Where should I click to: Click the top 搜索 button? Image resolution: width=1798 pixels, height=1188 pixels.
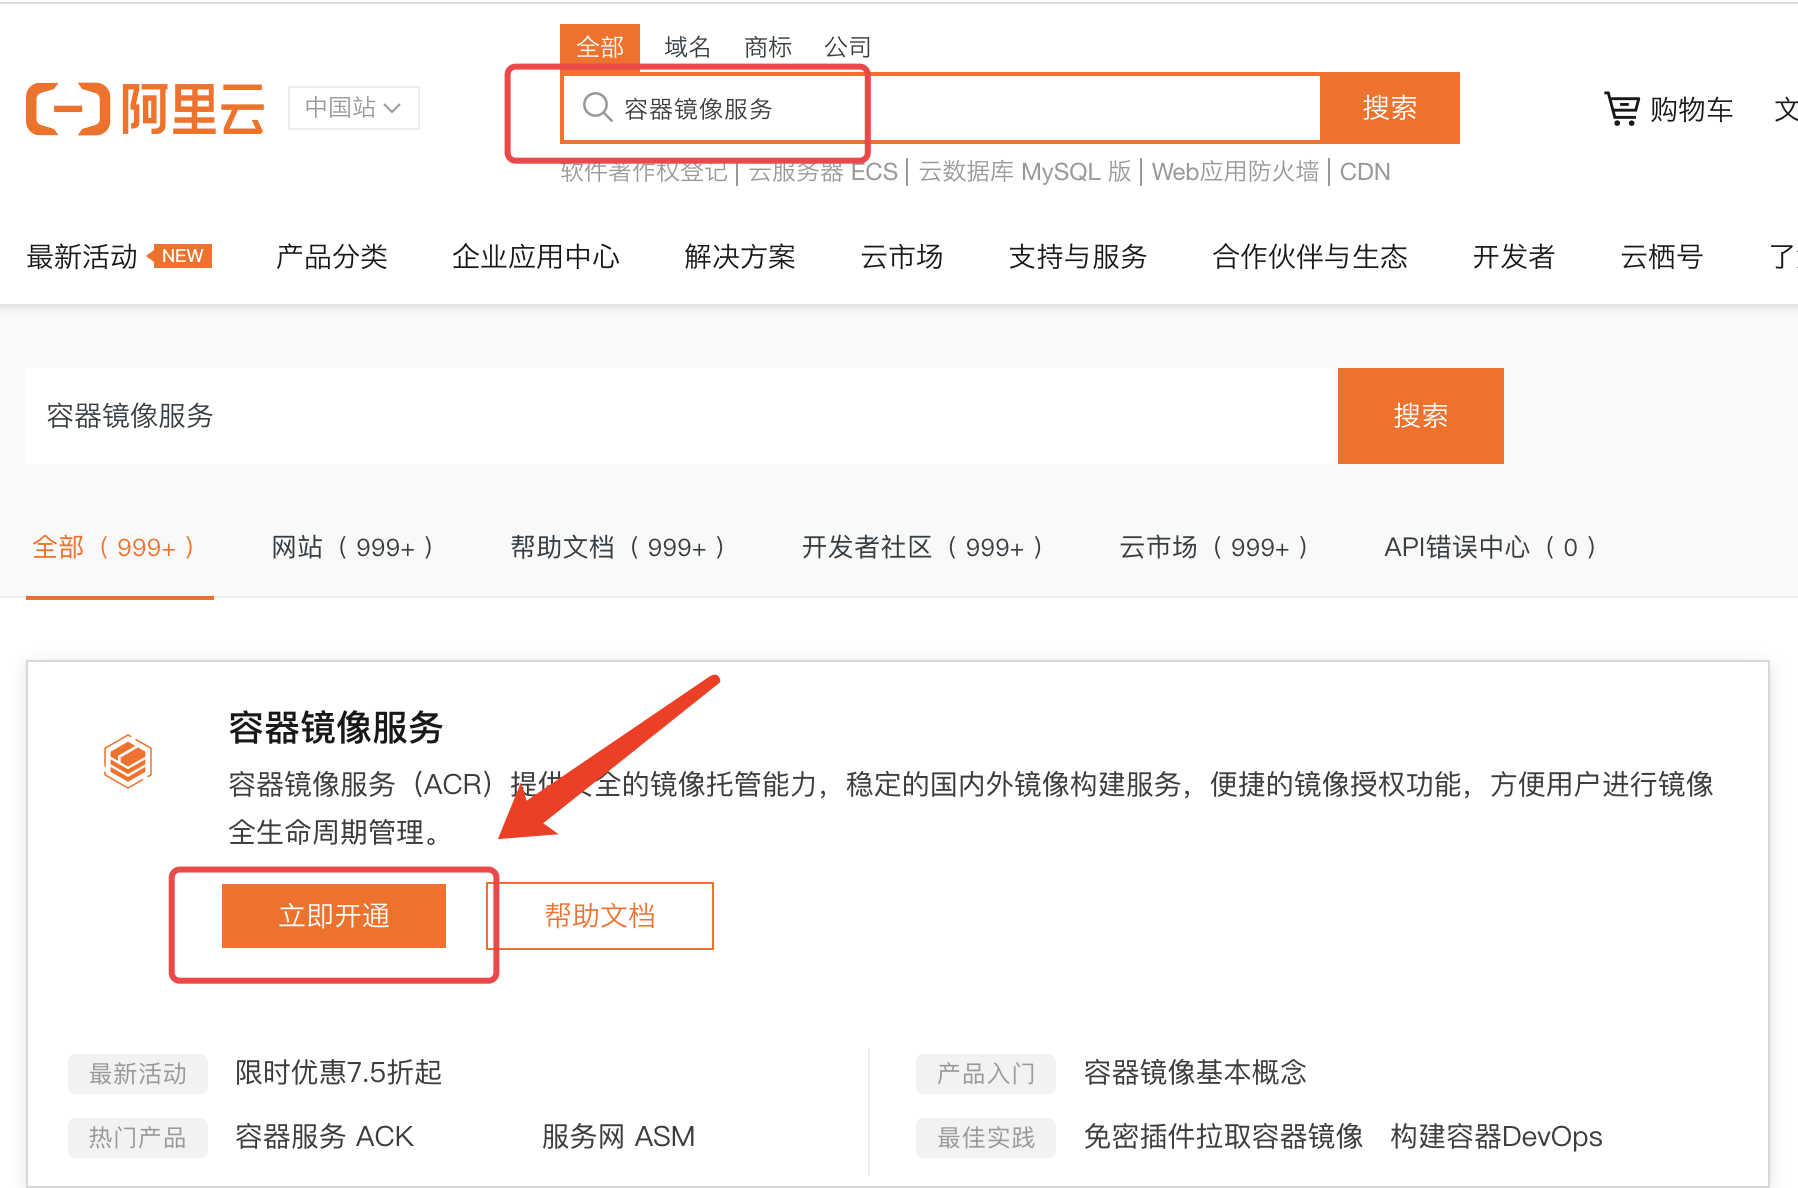pyautogui.click(x=1390, y=107)
